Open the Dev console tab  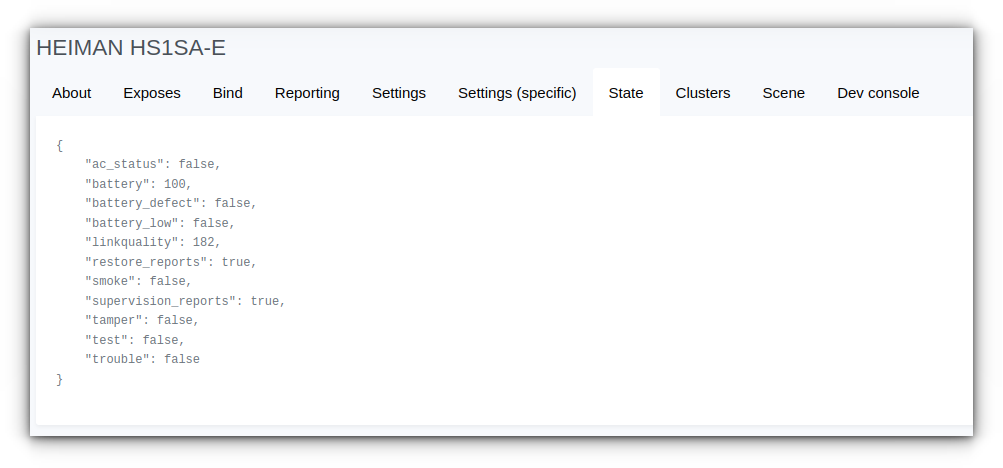pos(878,93)
